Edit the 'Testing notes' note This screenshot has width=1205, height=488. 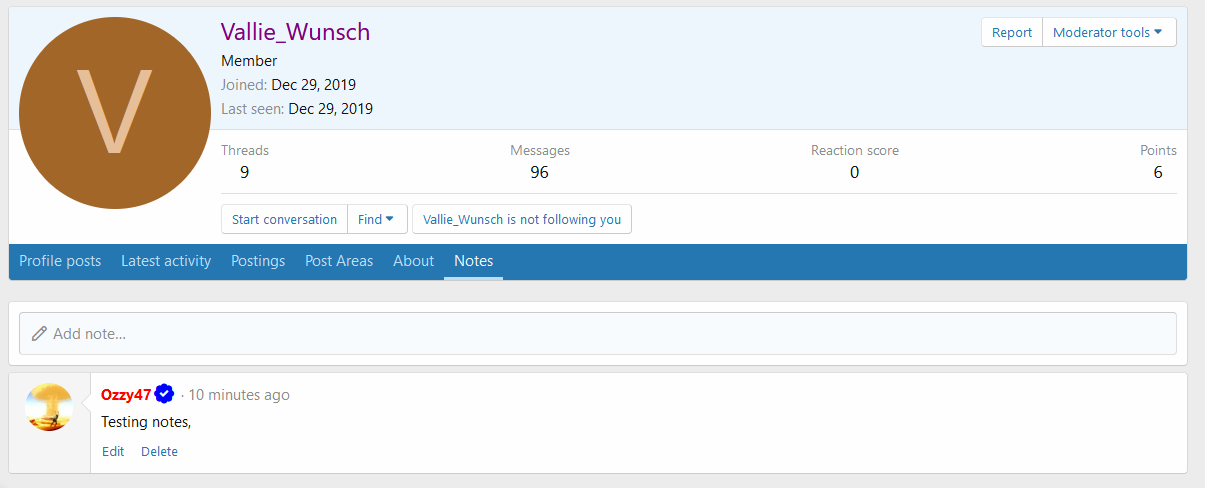[x=113, y=452]
